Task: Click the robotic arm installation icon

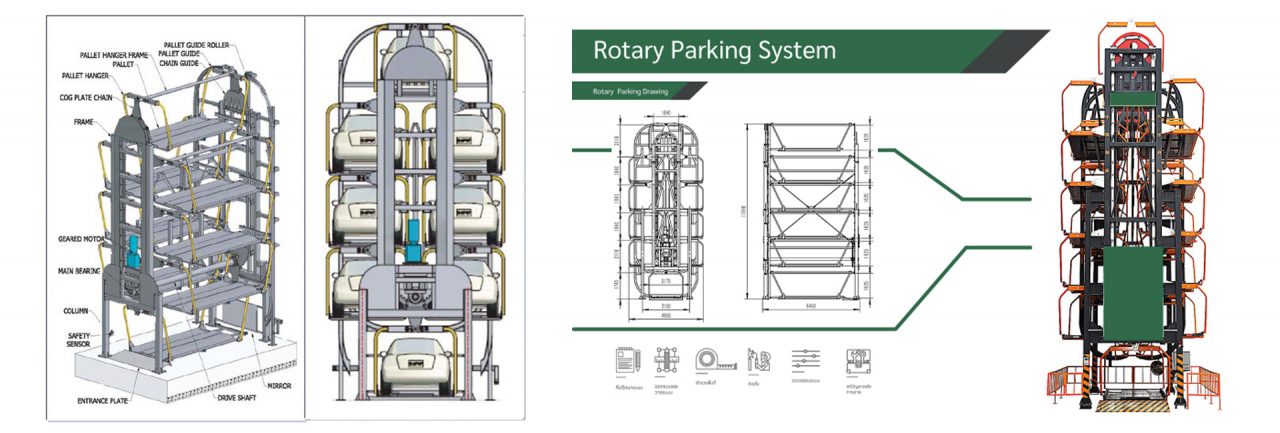Action: [759, 361]
